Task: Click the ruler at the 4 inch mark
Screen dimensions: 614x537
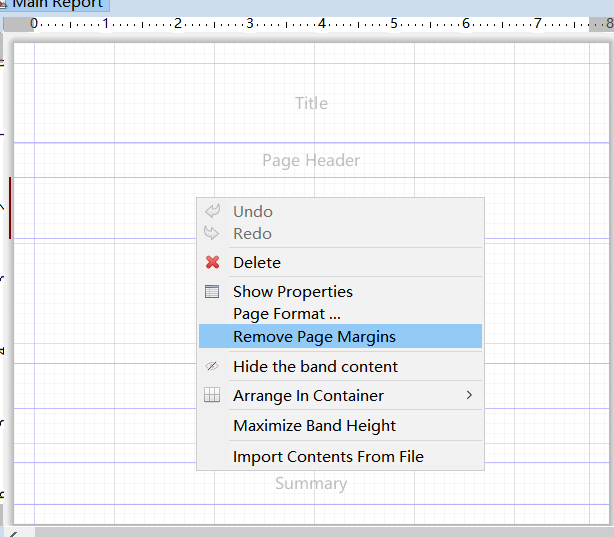Action: click(x=322, y=24)
